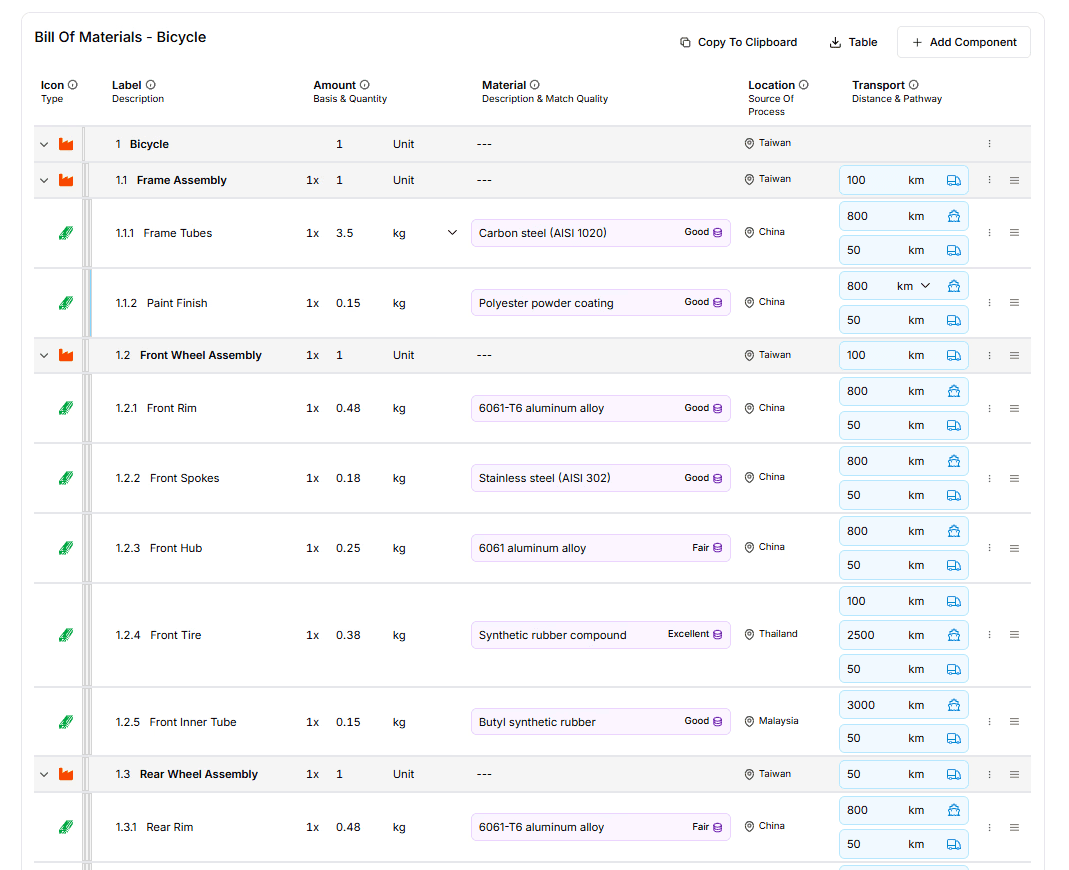
Task: Click the Front Wheel Assembly label
Action: tap(200, 356)
